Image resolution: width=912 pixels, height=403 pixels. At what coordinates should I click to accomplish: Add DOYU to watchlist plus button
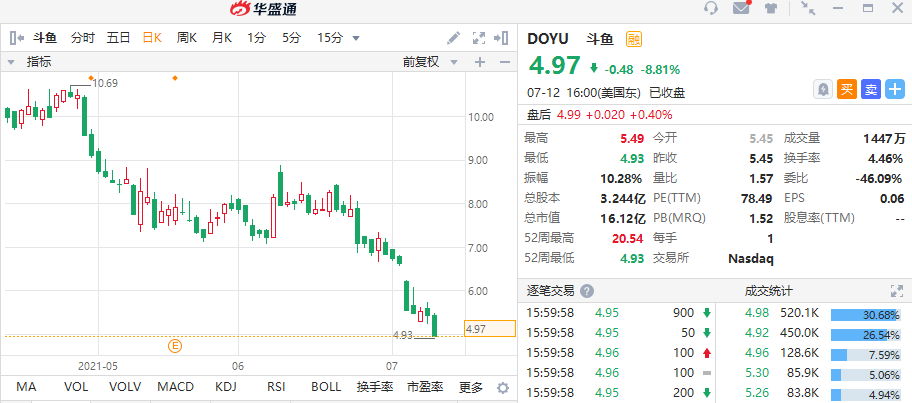pos(895,90)
